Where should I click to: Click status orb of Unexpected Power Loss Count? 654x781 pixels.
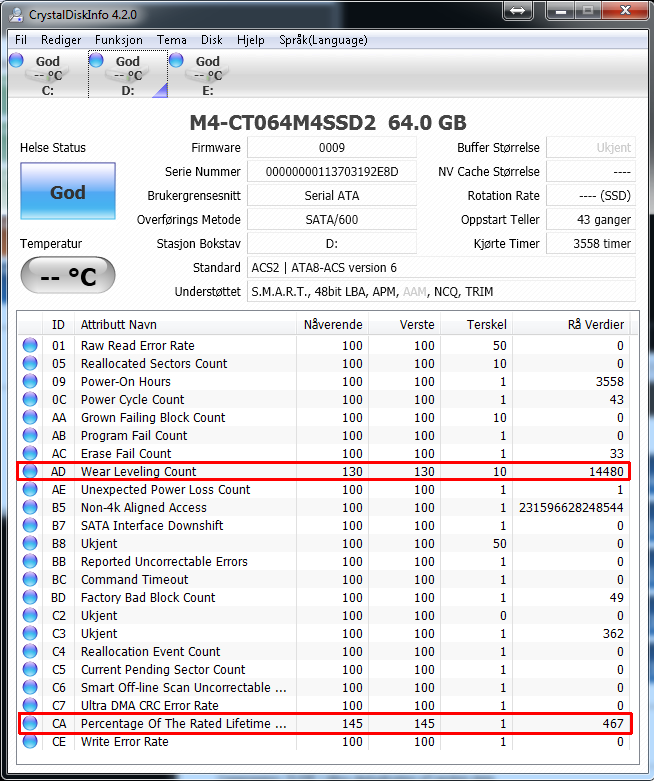[30, 489]
